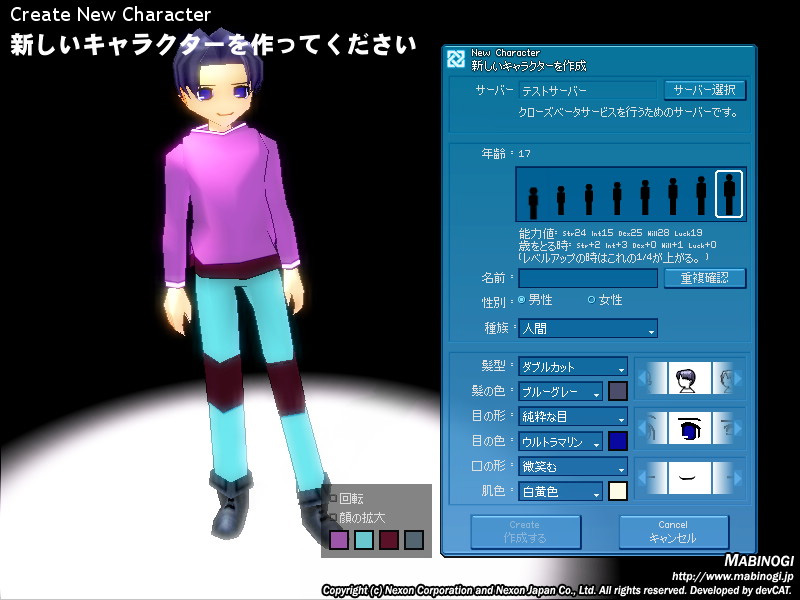Click the Cancel キャンセル button

click(x=673, y=532)
